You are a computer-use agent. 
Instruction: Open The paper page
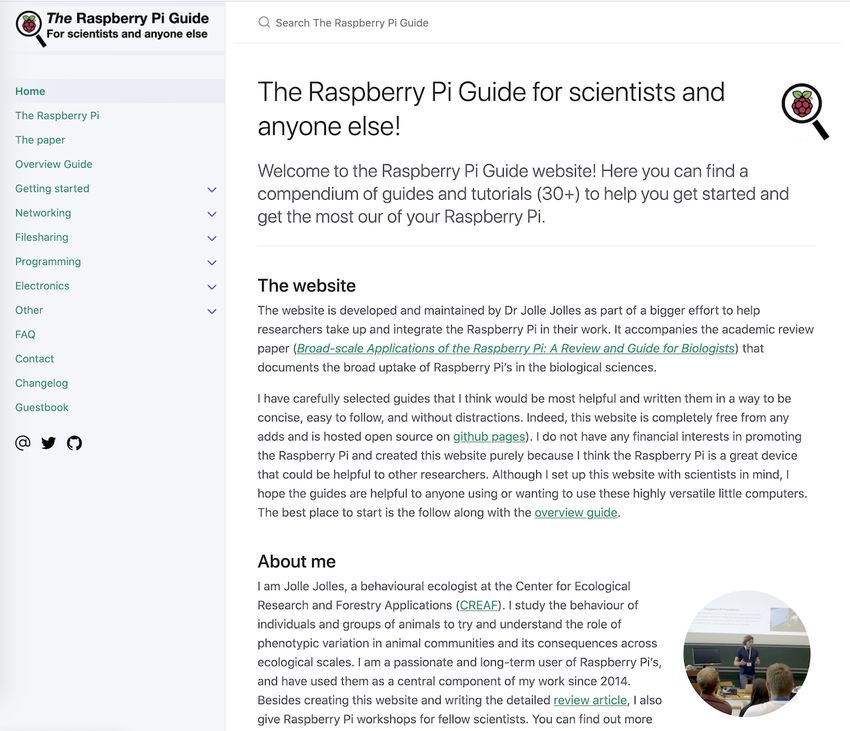pos(40,140)
